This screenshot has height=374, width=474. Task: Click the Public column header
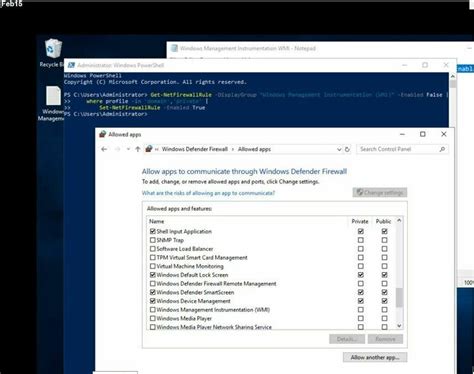pos(383,221)
